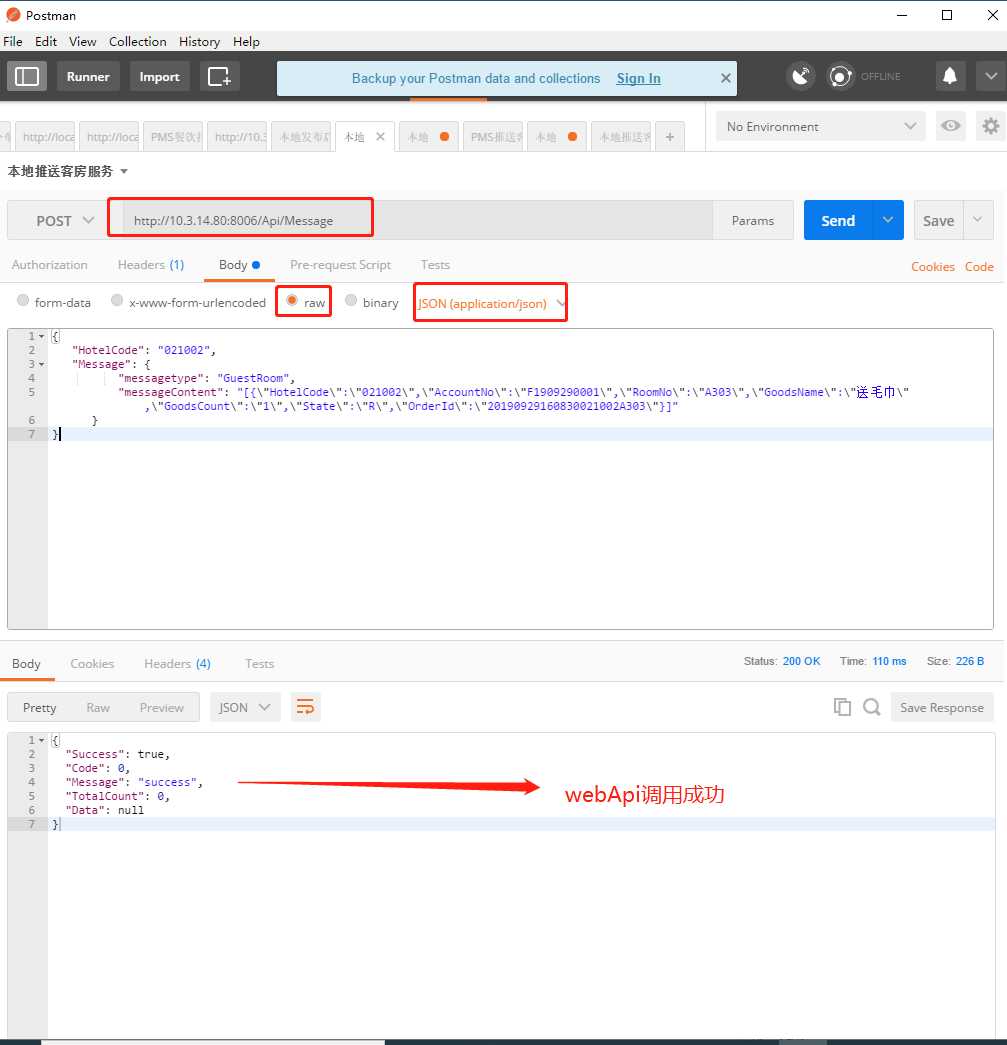Open the View menu

83,41
